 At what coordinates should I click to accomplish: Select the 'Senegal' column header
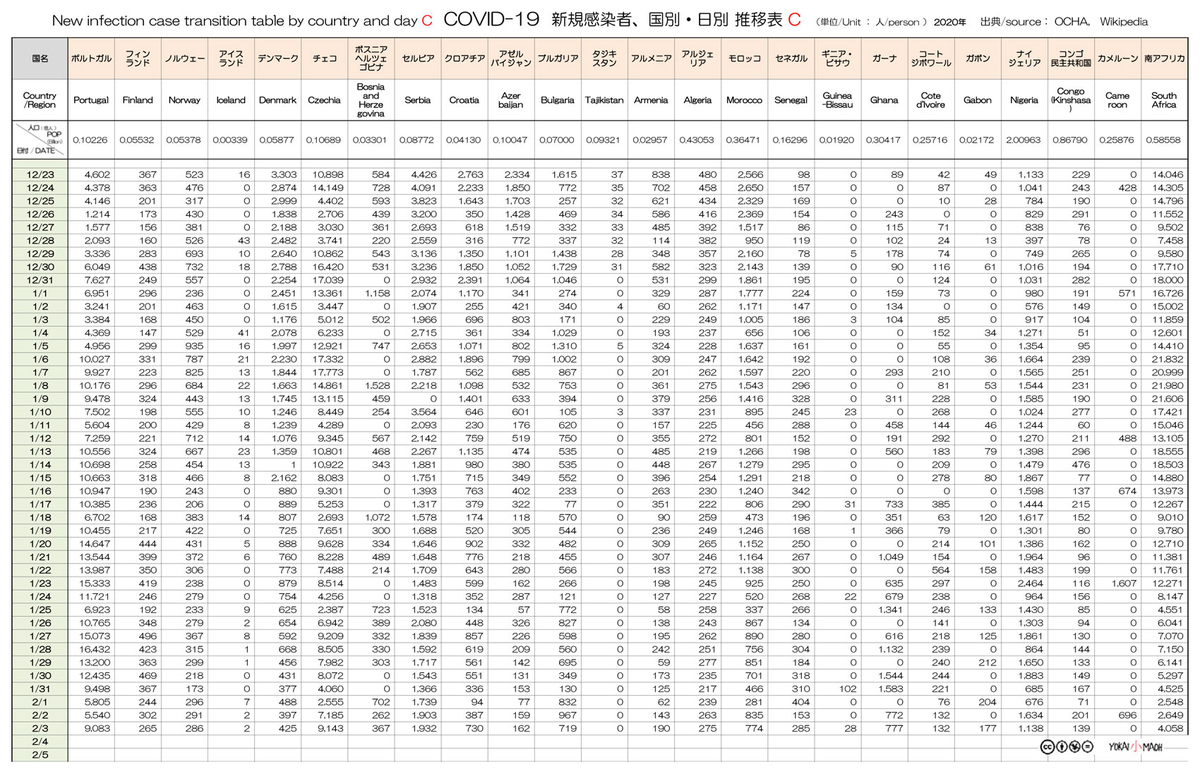point(791,101)
